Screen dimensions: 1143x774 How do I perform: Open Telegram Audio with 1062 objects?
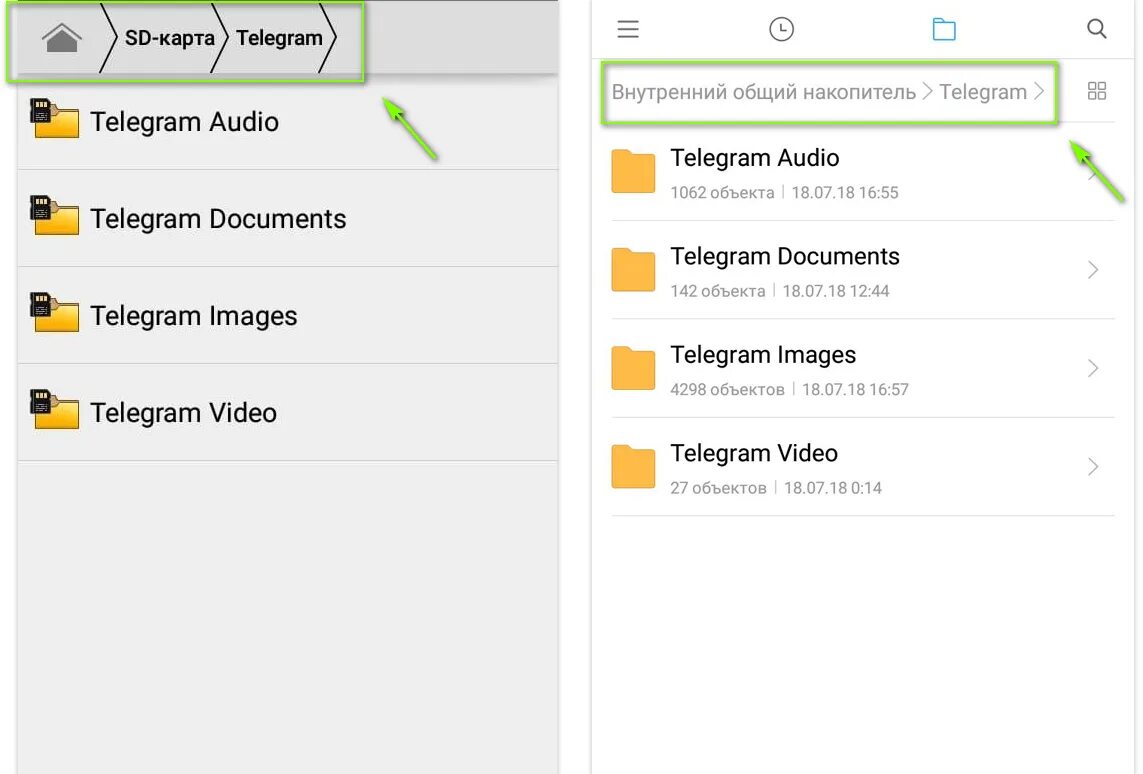pyautogui.click(x=862, y=172)
